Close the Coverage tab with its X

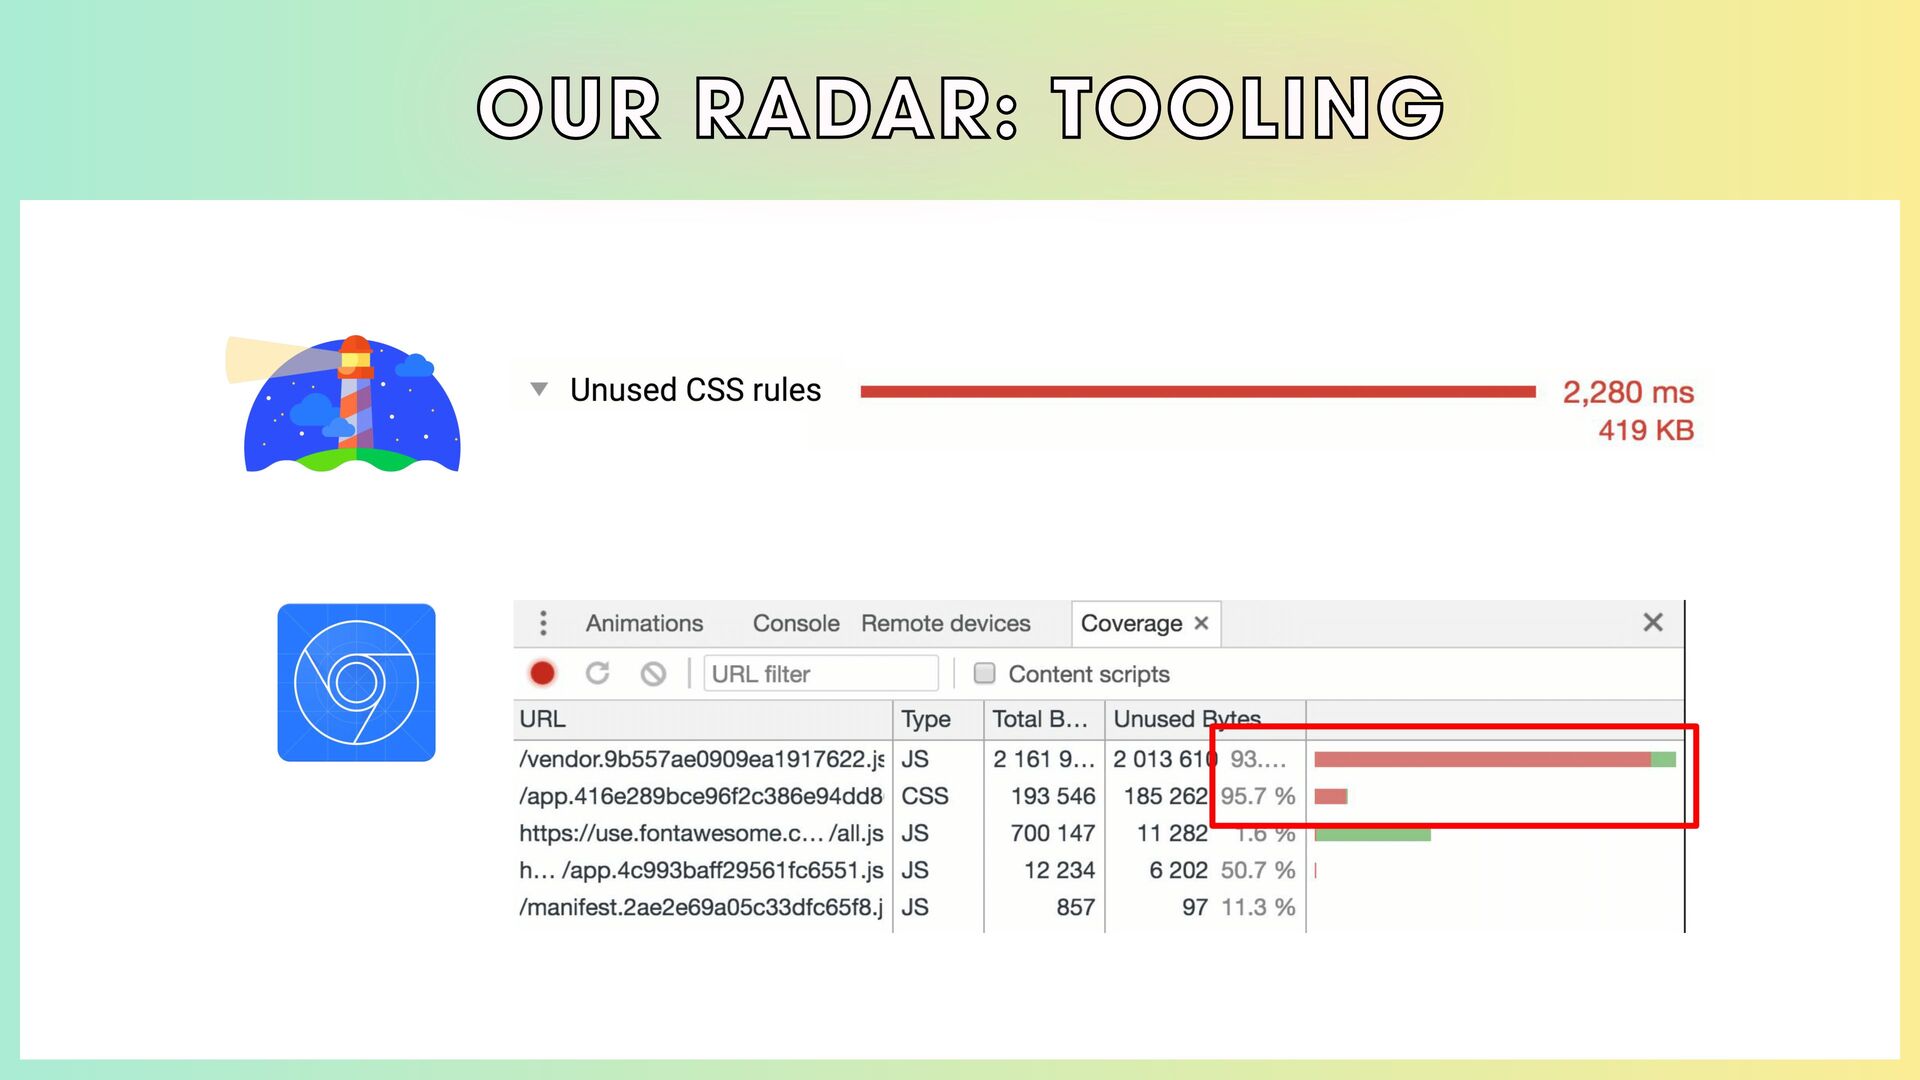tap(1202, 623)
